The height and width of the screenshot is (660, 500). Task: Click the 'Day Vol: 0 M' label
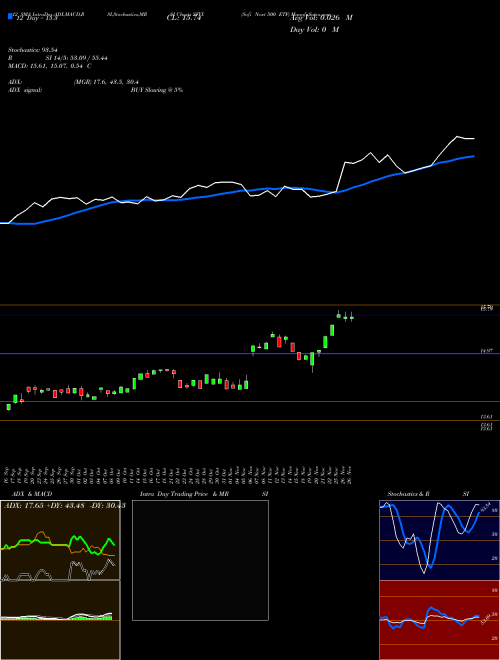tap(314, 29)
